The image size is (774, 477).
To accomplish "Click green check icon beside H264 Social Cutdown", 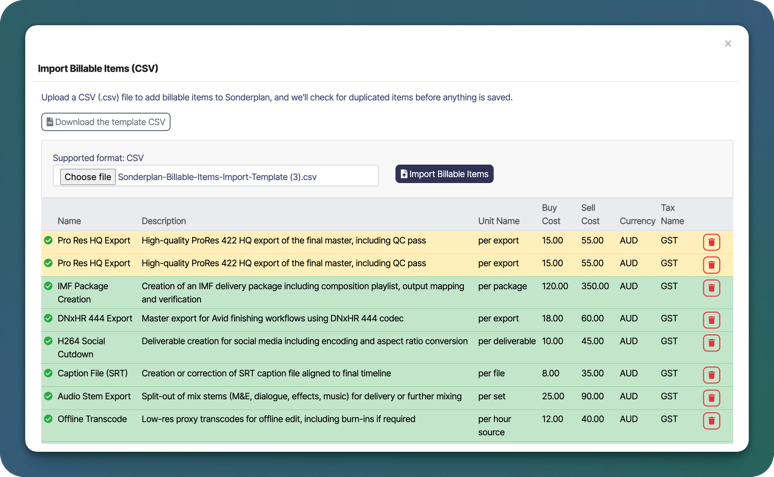I will (x=48, y=341).
